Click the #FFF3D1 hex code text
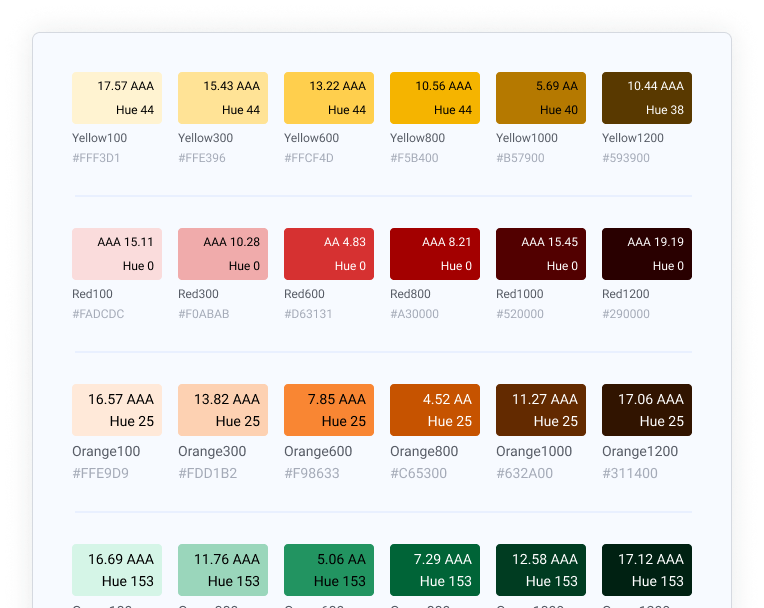This screenshot has width=764, height=608. click(96, 158)
